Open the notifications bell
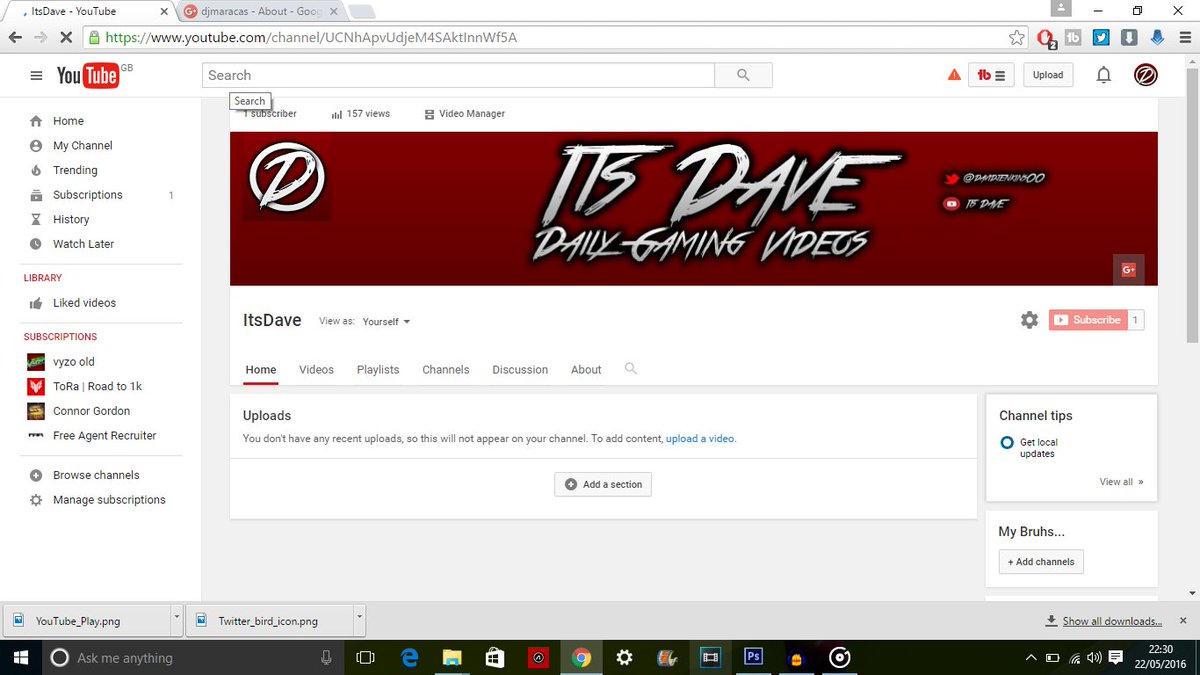Viewport: 1200px width, 675px height. tap(1104, 75)
